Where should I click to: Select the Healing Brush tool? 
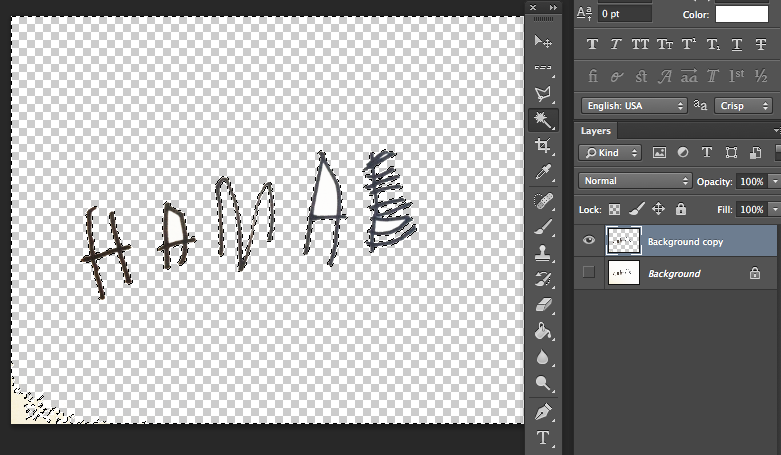coord(542,201)
